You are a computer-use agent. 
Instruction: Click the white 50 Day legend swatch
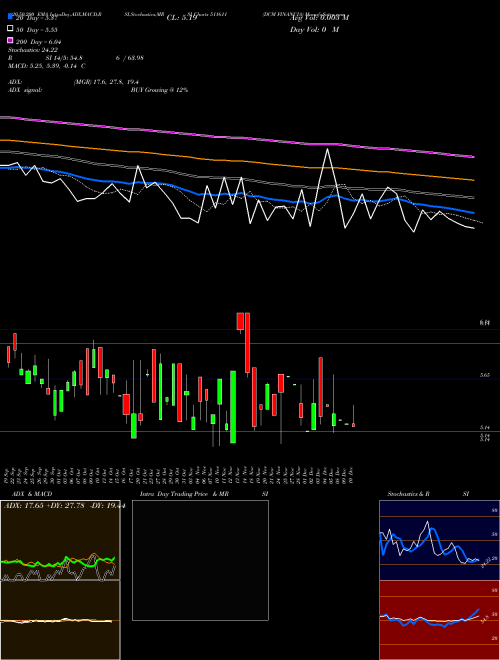(x=10, y=29)
